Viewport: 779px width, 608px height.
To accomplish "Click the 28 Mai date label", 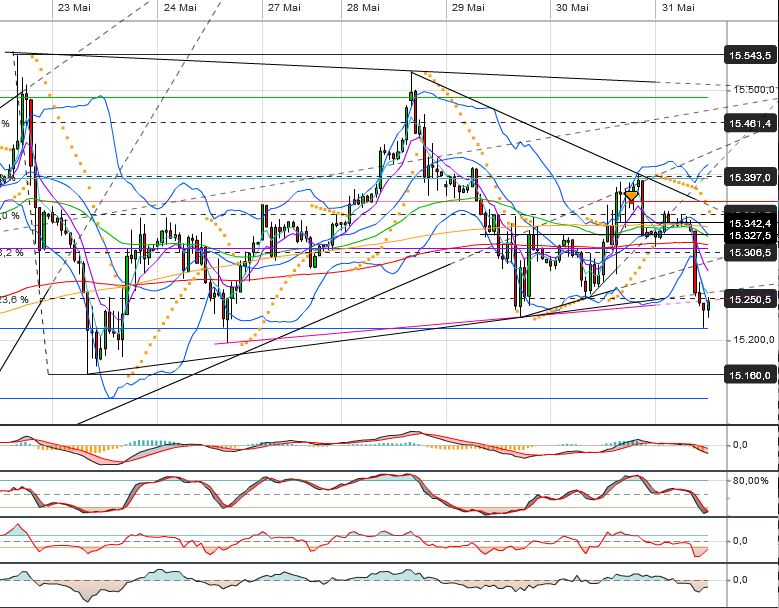I will [x=363, y=7].
